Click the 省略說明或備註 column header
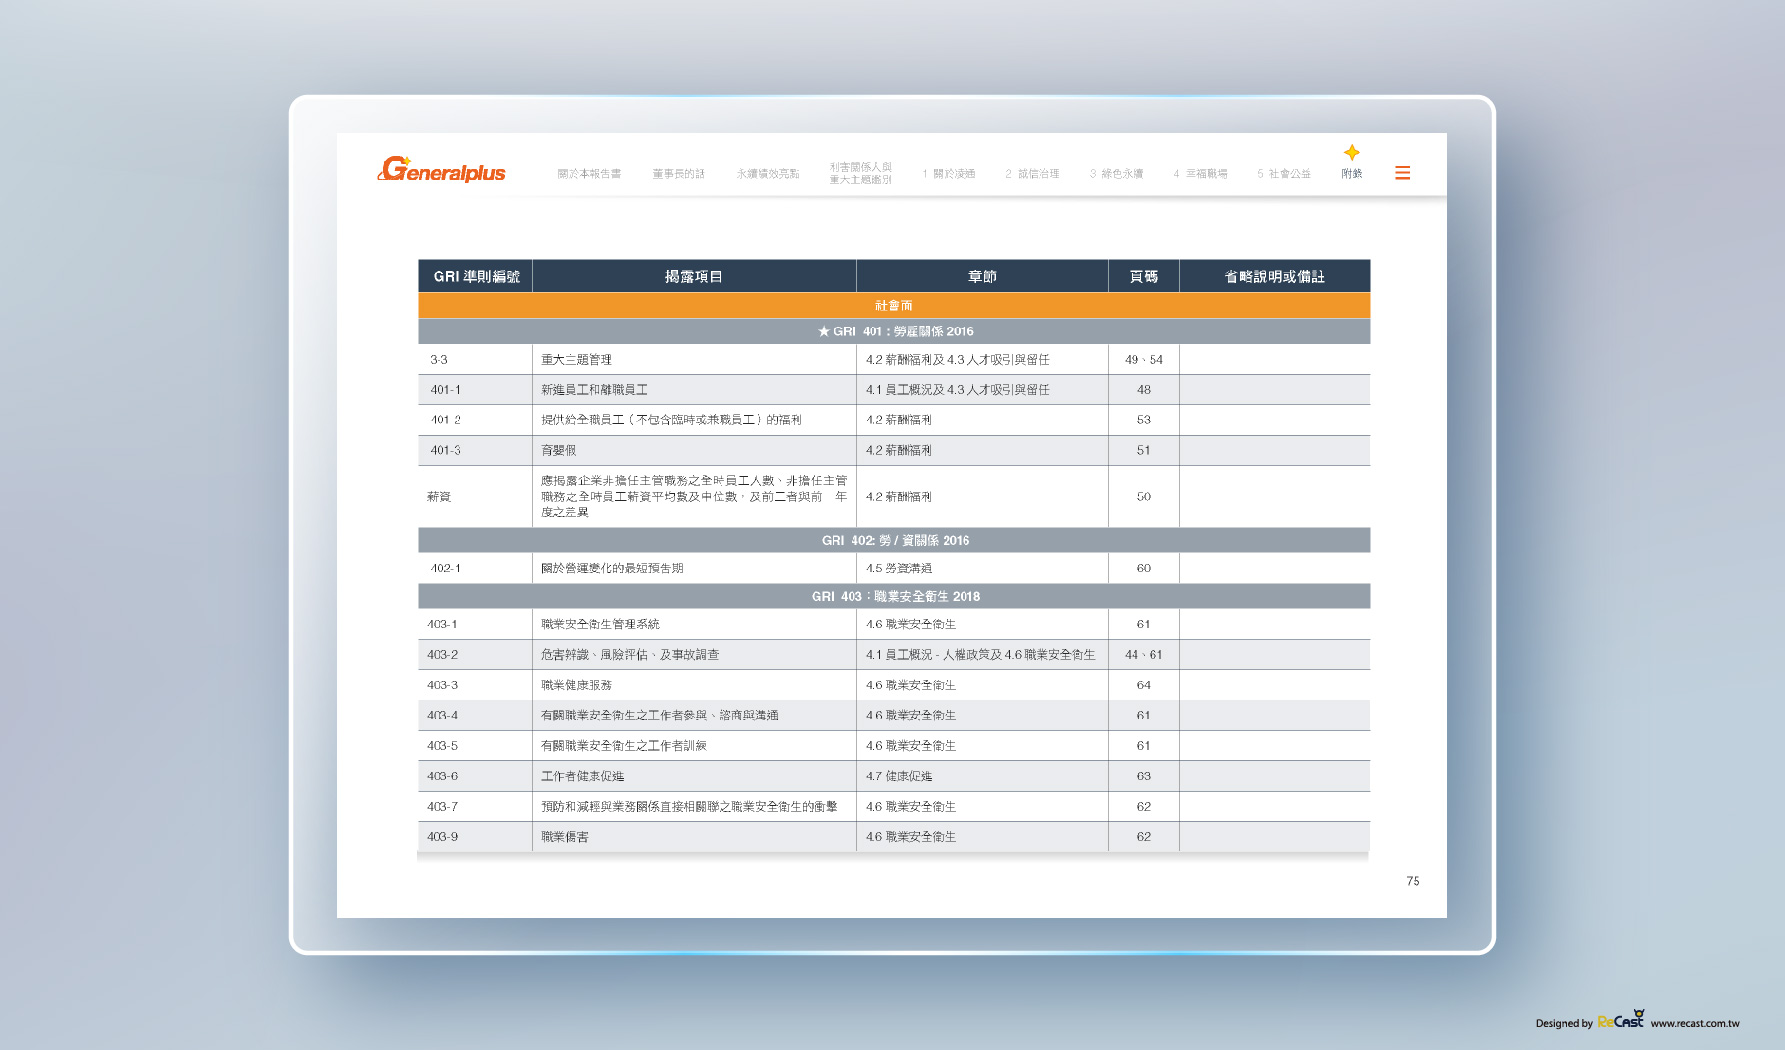 [1275, 276]
